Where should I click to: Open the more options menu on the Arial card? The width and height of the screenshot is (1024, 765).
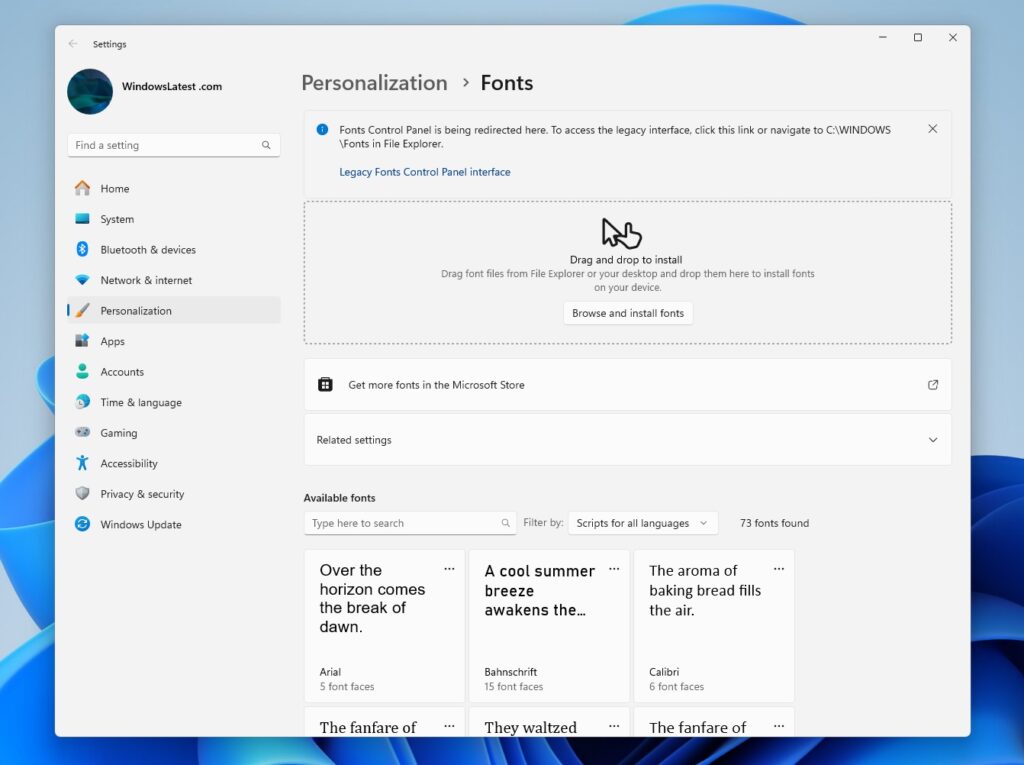point(449,568)
